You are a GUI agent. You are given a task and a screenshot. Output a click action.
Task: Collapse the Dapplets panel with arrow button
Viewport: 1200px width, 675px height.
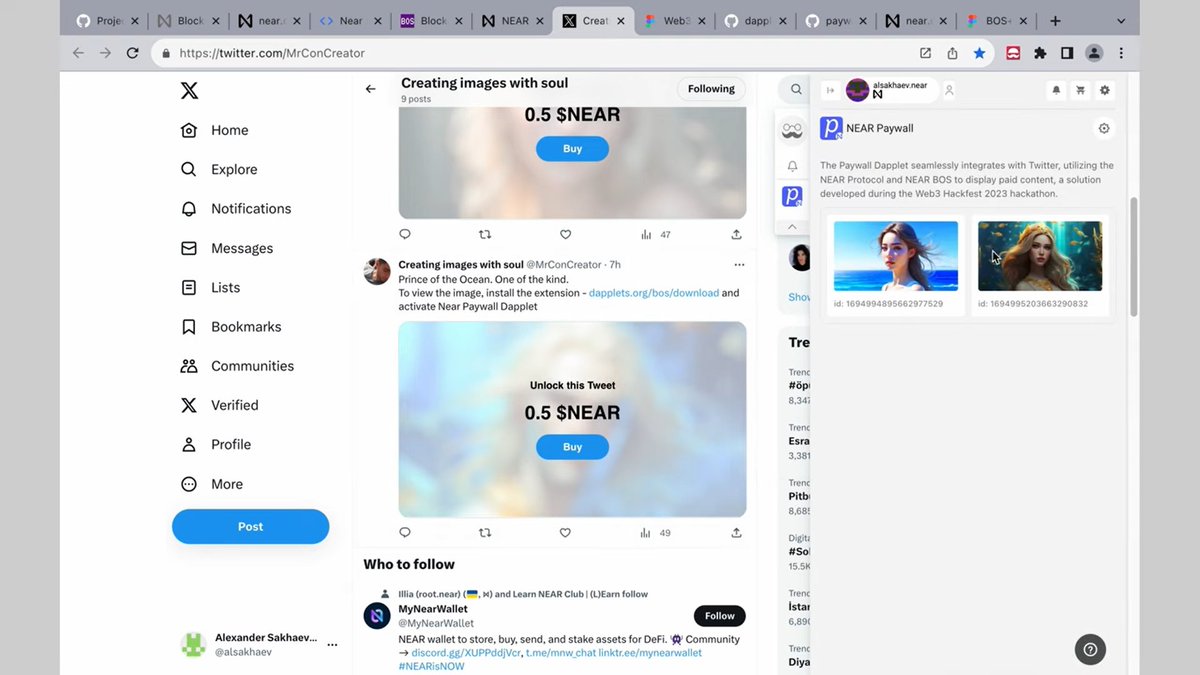829,90
